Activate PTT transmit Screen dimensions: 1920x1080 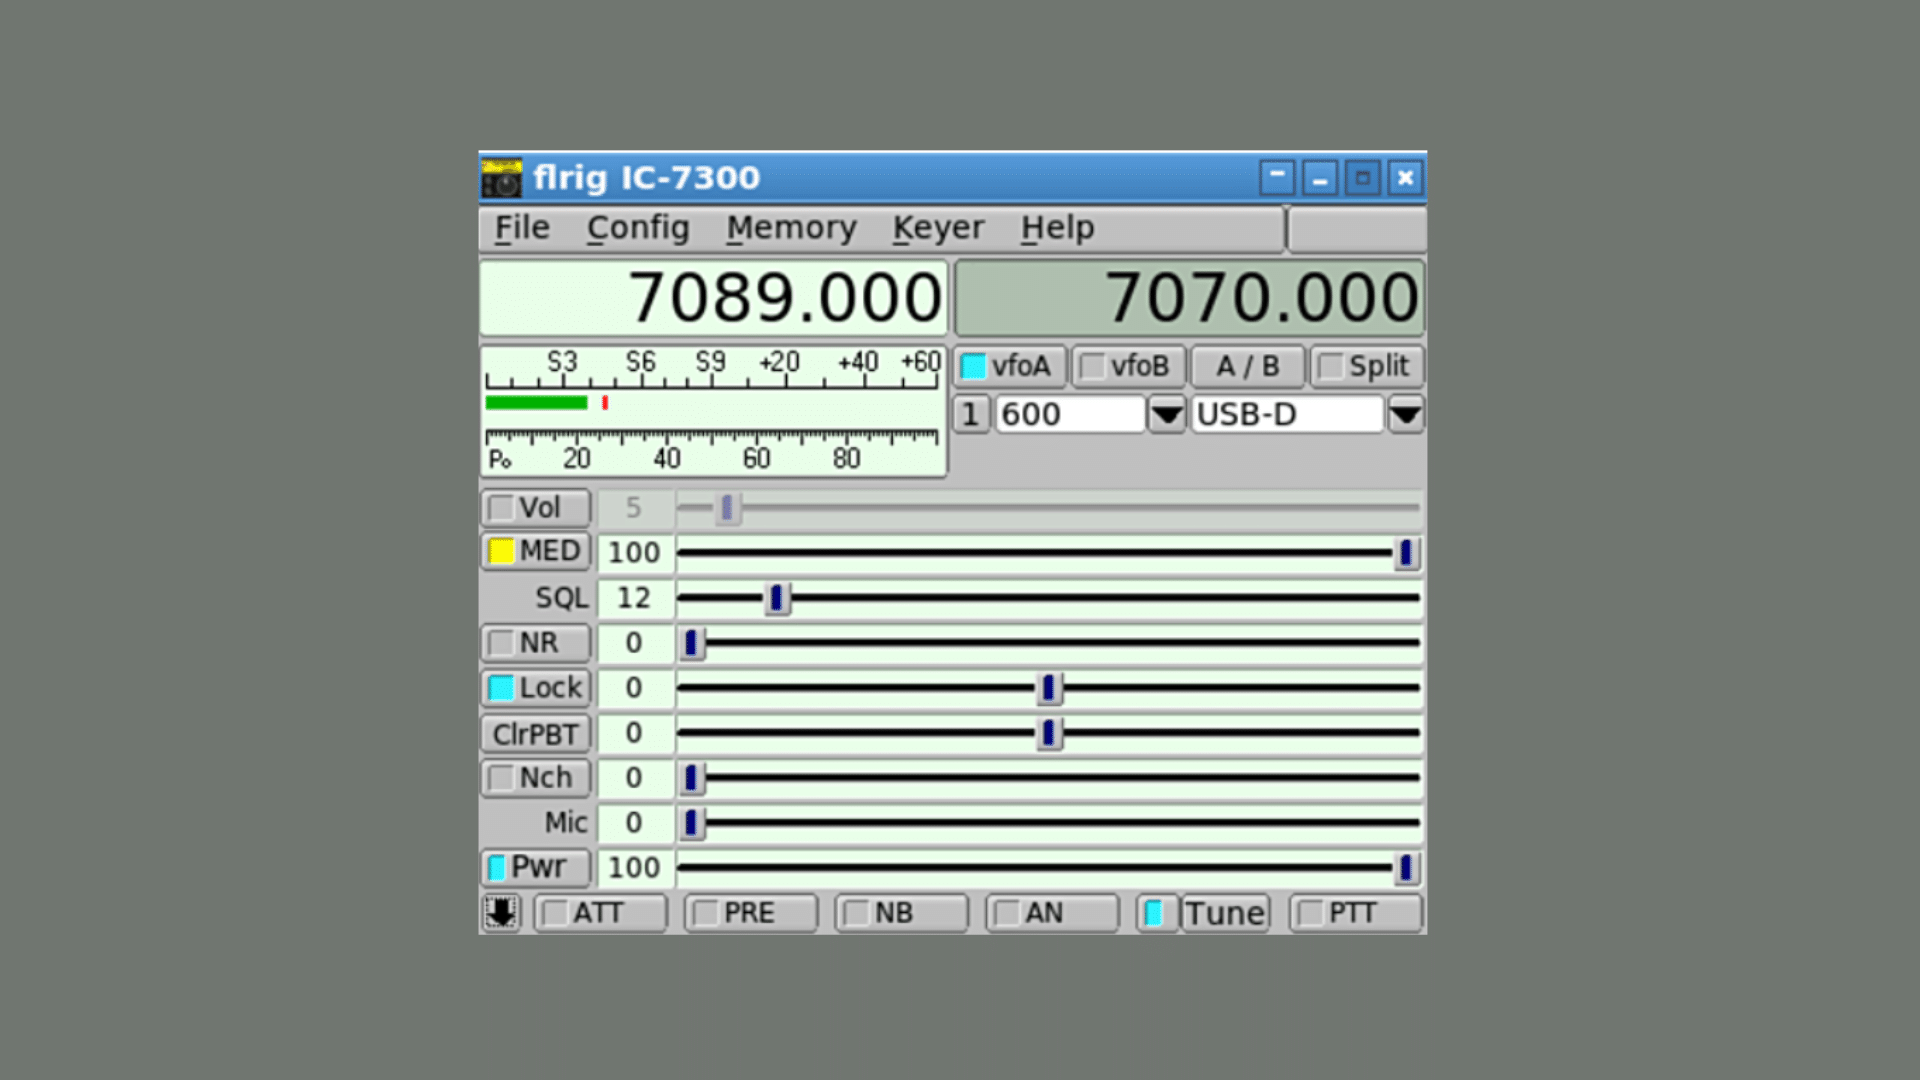coord(1355,913)
